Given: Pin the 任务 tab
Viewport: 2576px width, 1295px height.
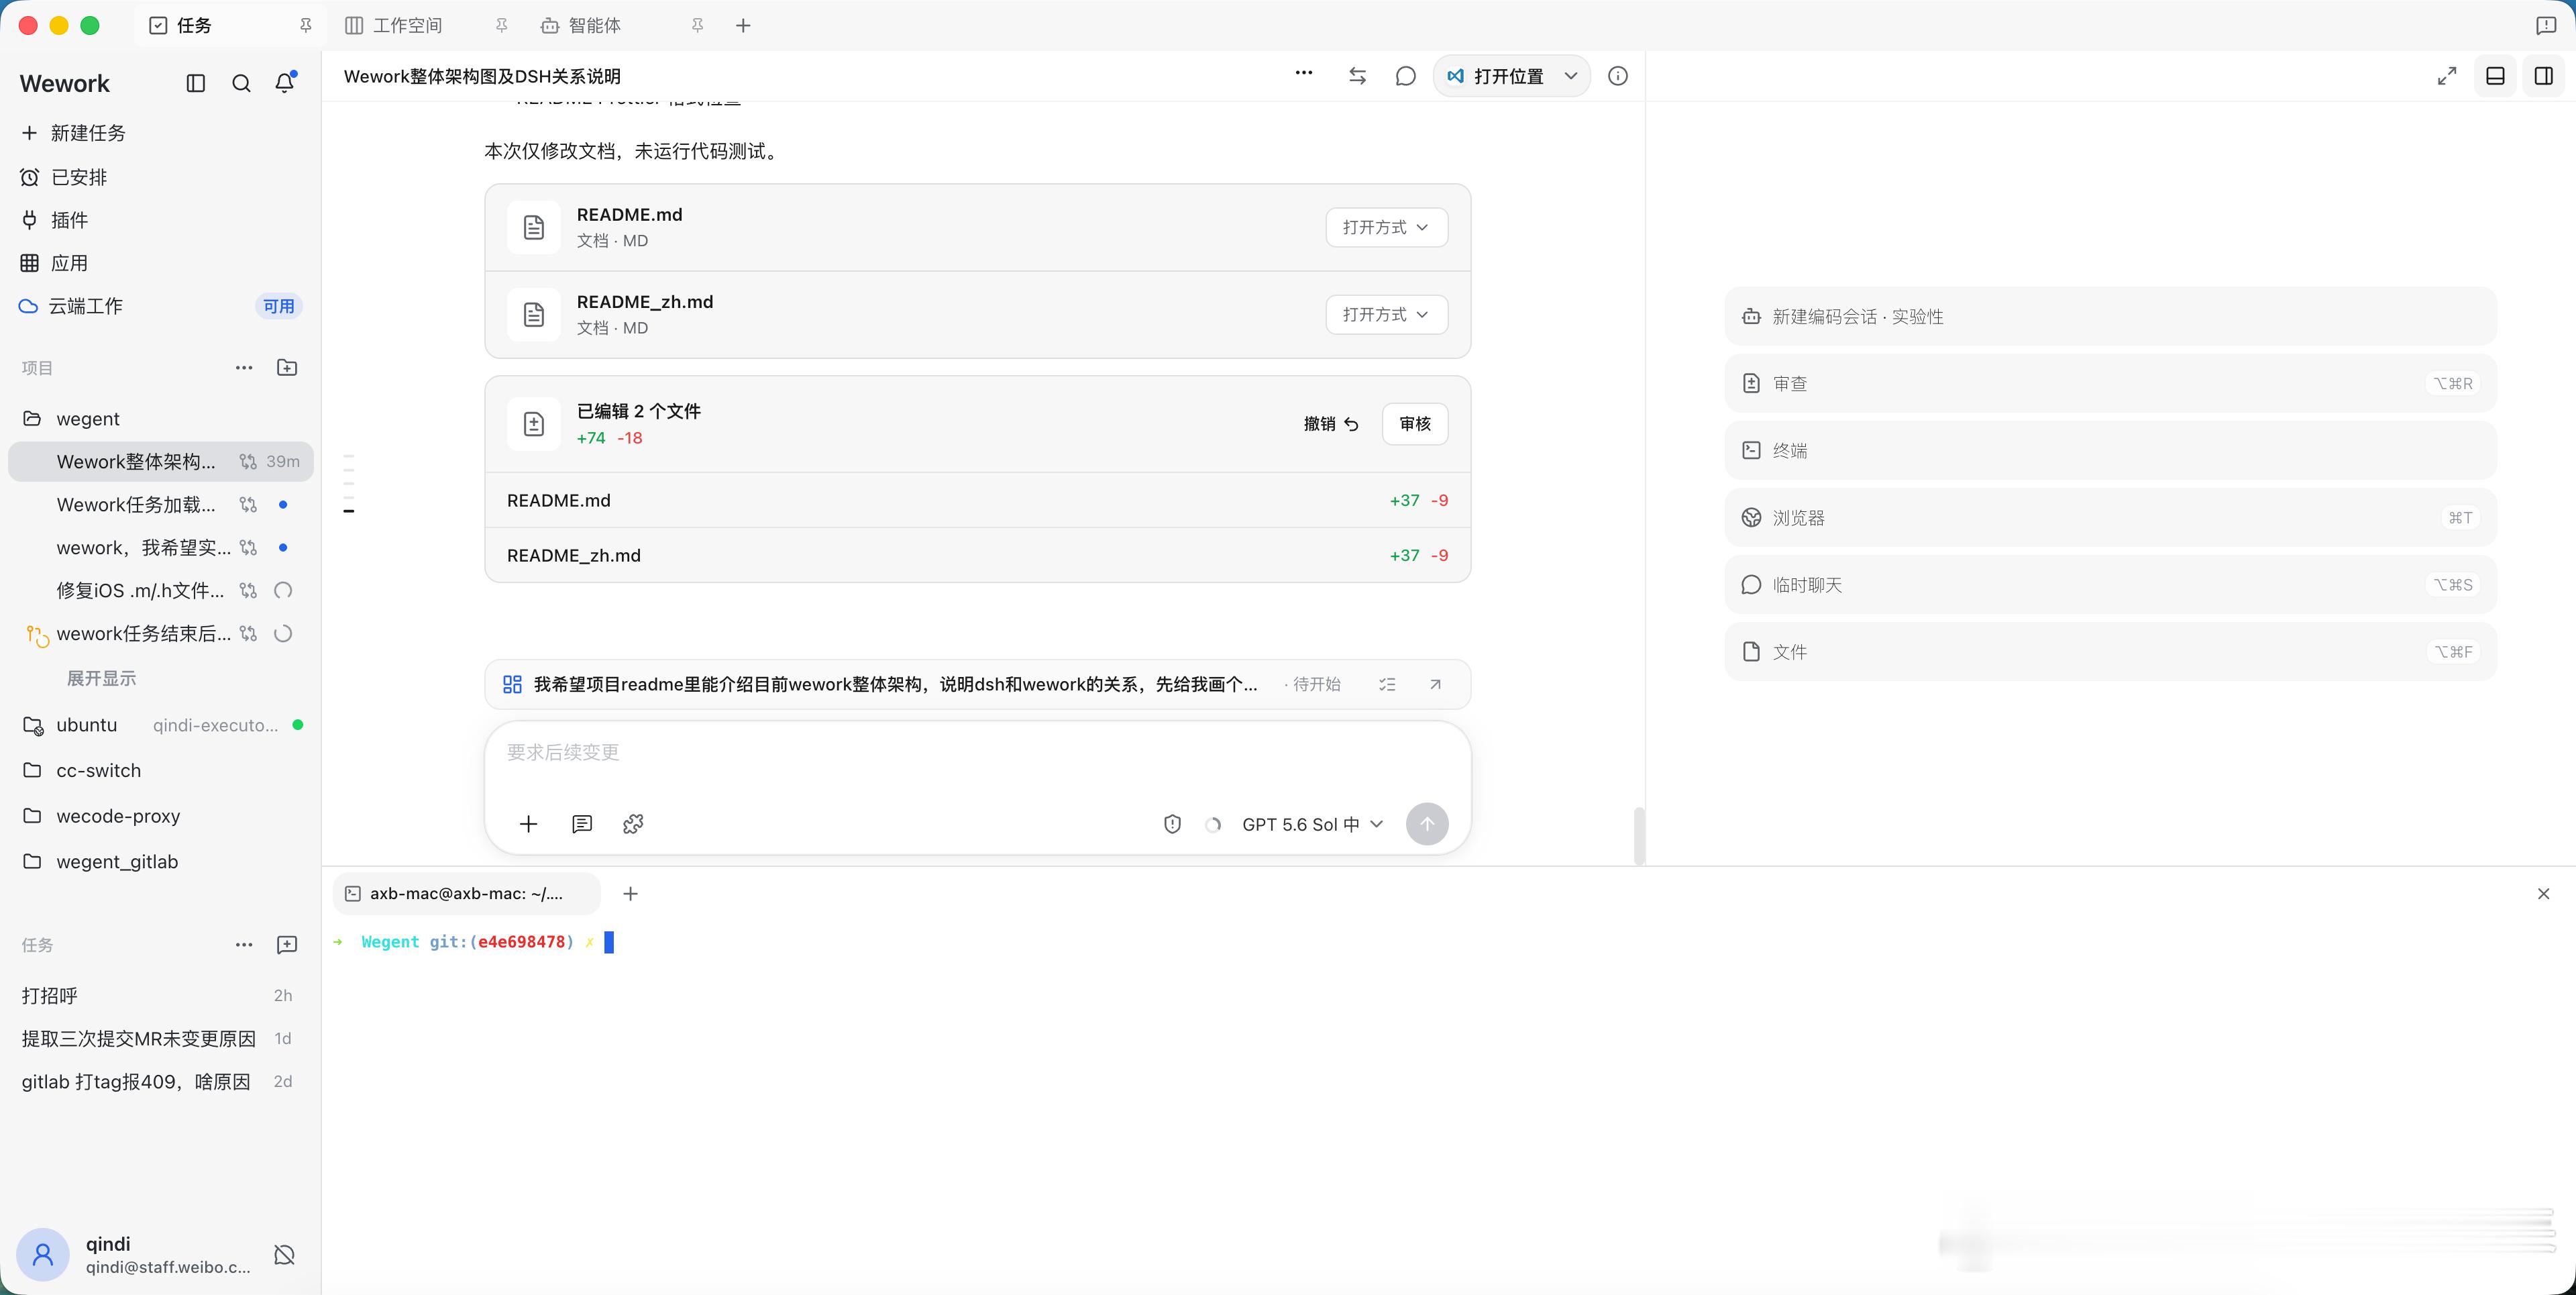Looking at the screenshot, I should pyautogui.click(x=306, y=26).
